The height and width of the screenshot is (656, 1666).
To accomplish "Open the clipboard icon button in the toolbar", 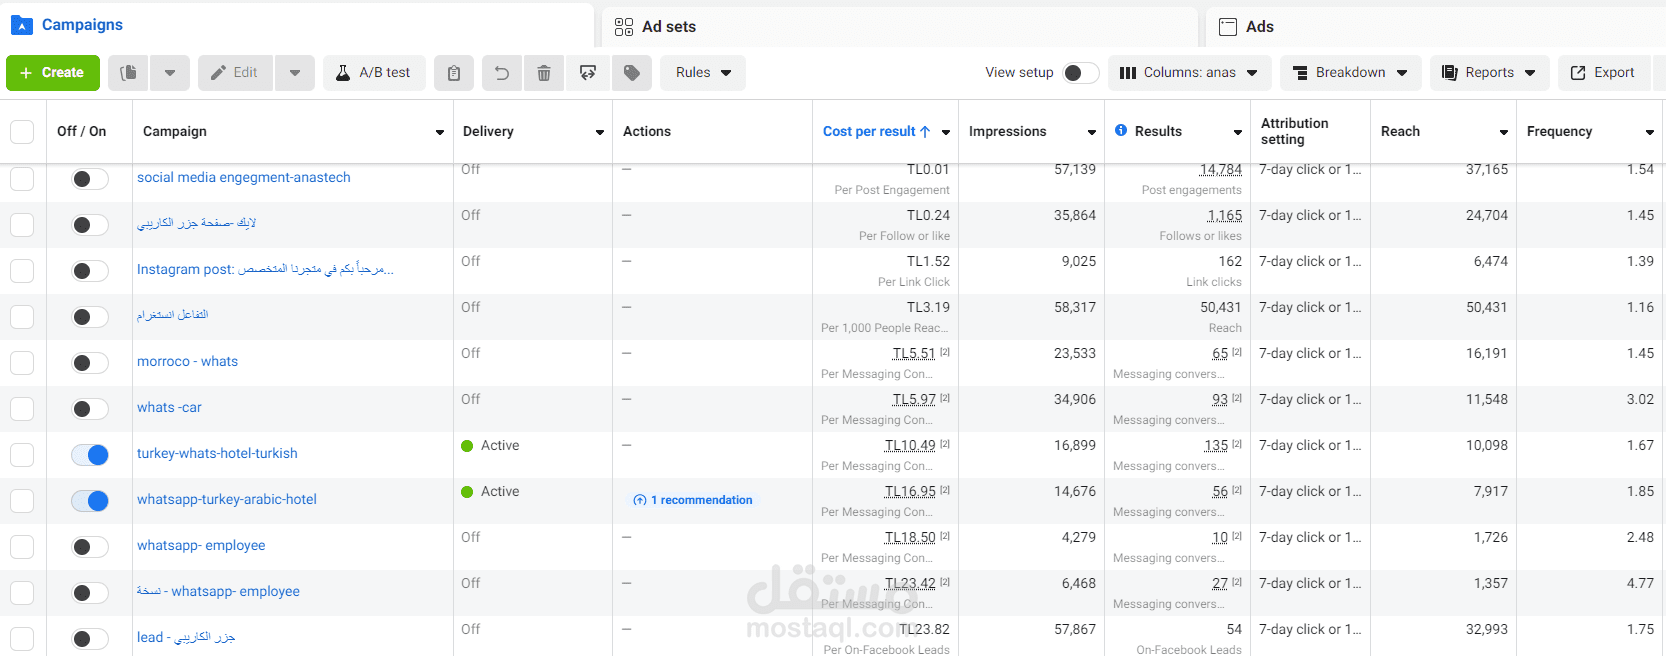I will click(x=454, y=73).
